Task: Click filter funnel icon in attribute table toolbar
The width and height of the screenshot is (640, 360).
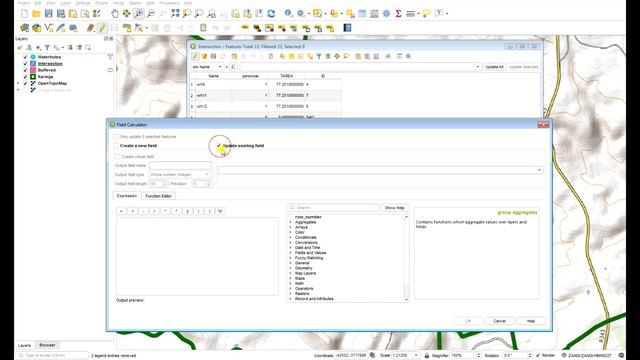Action: (x=319, y=56)
